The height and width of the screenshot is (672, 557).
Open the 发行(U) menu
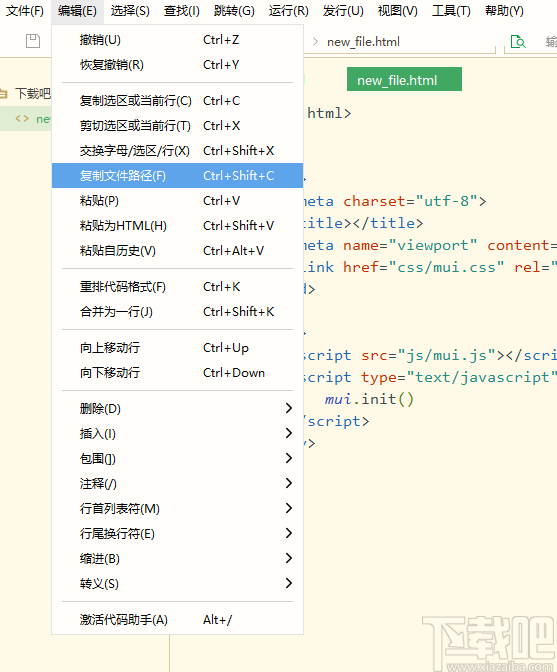pyautogui.click(x=343, y=11)
